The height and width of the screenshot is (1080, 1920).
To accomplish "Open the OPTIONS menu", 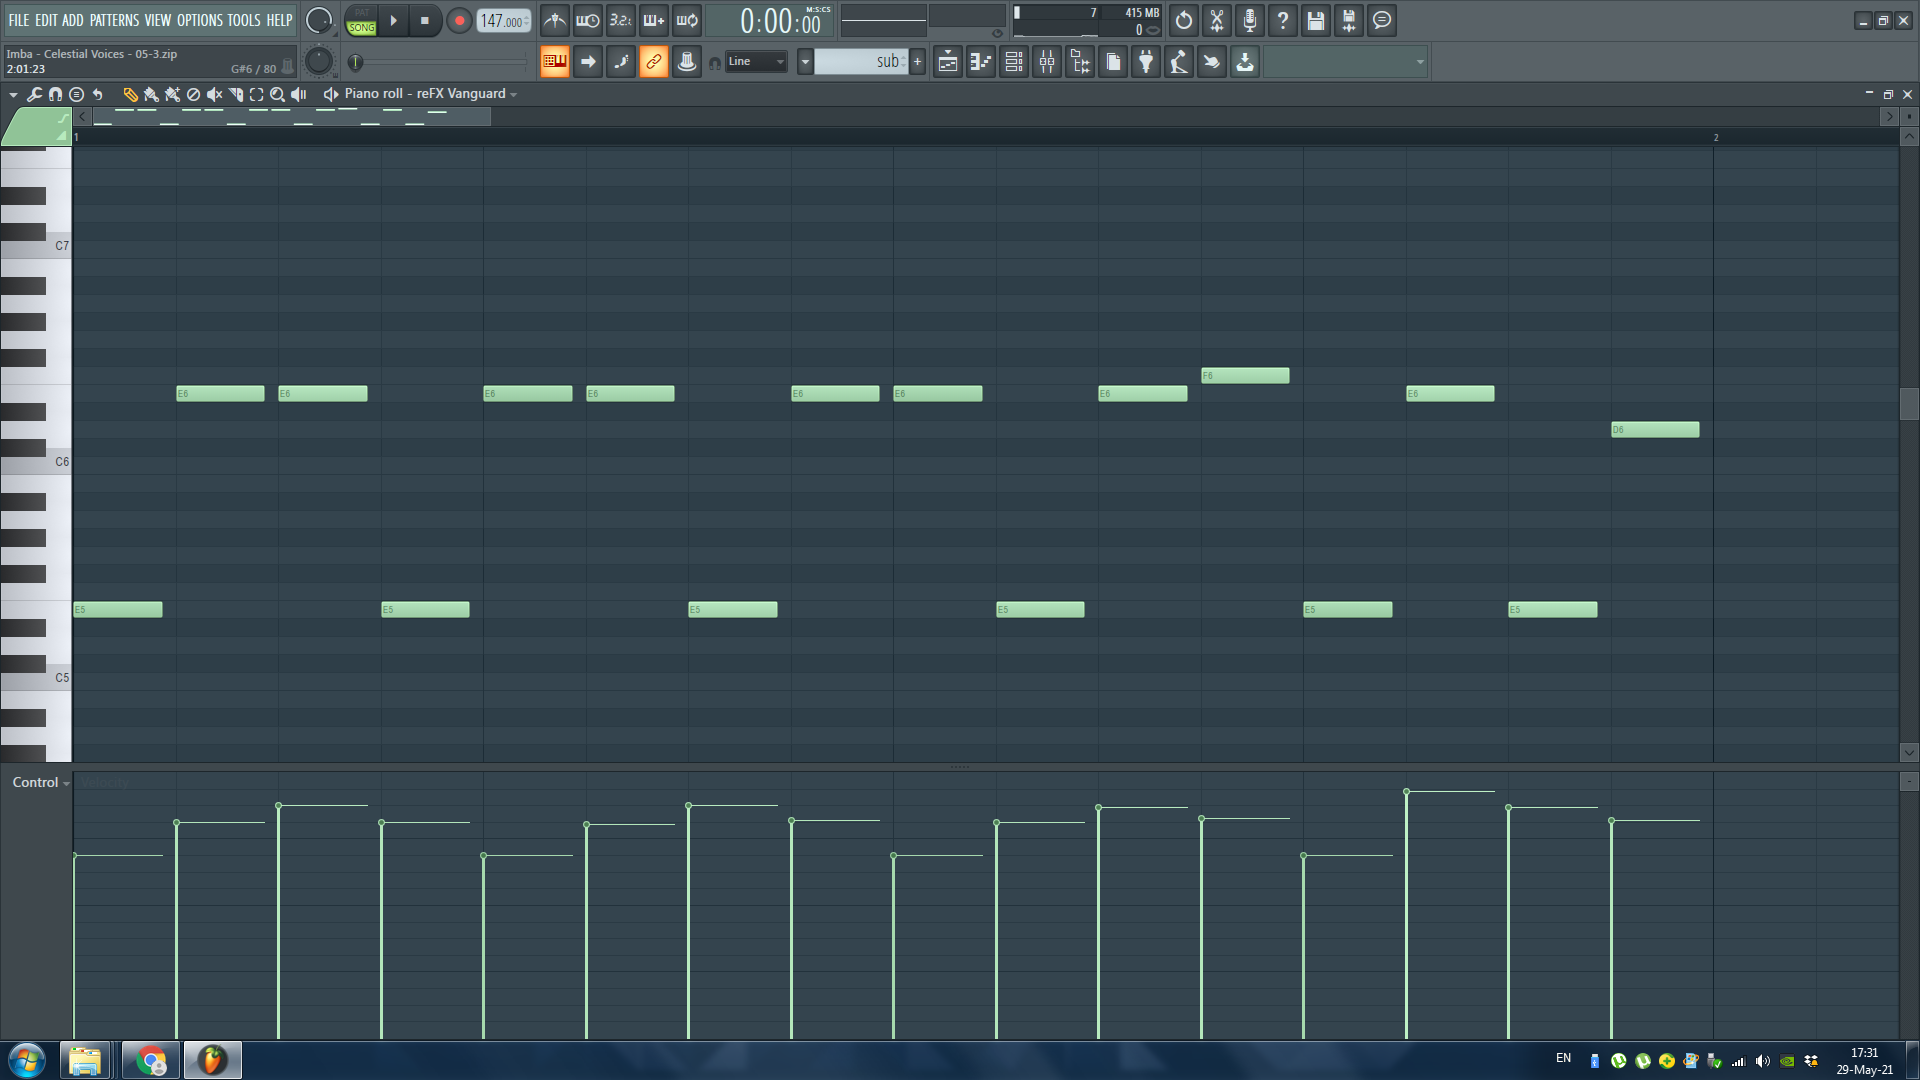I will click(200, 20).
